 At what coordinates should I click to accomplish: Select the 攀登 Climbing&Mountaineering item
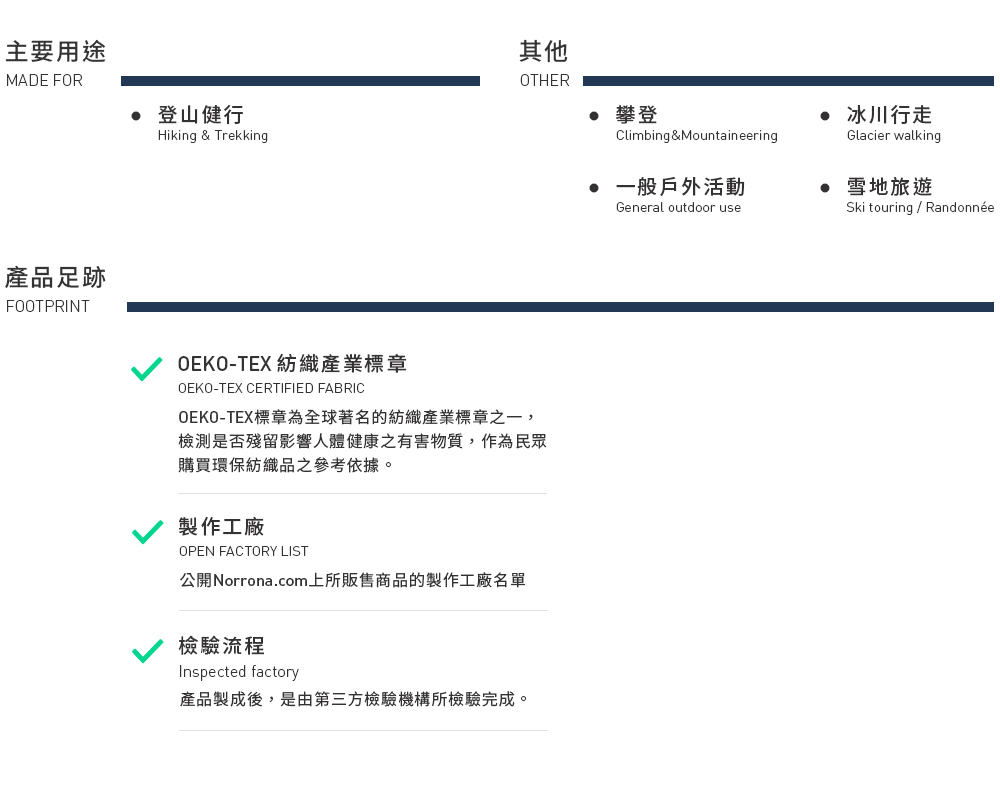(x=696, y=124)
